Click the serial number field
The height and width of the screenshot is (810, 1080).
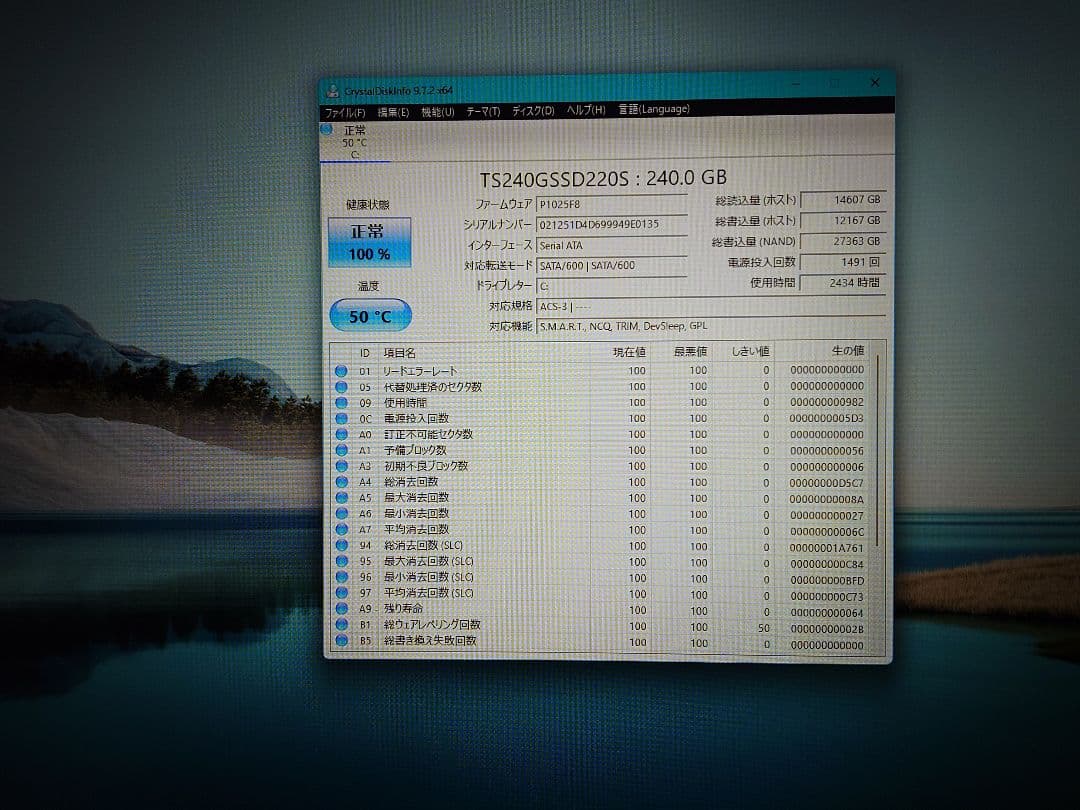click(610, 226)
